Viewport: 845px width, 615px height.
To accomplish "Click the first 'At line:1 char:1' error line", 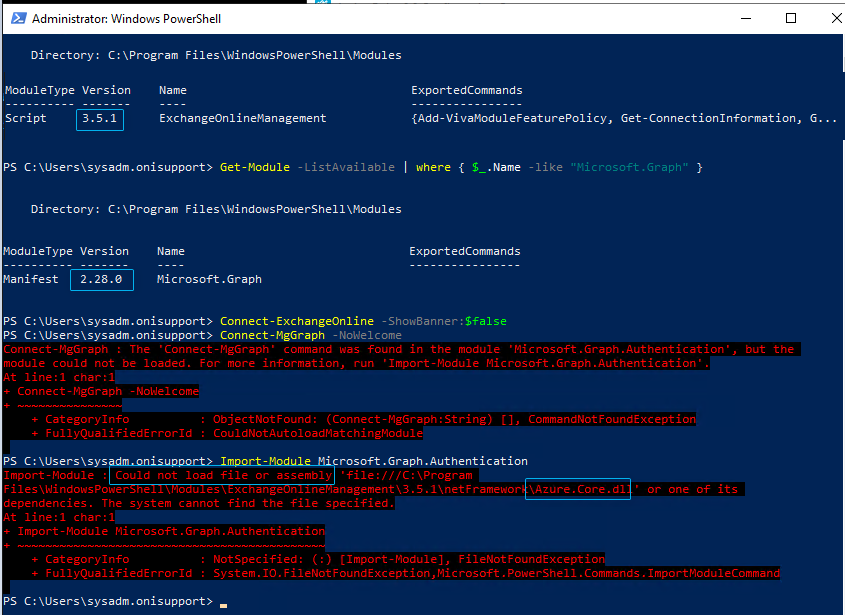I will click(x=59, y=377).
